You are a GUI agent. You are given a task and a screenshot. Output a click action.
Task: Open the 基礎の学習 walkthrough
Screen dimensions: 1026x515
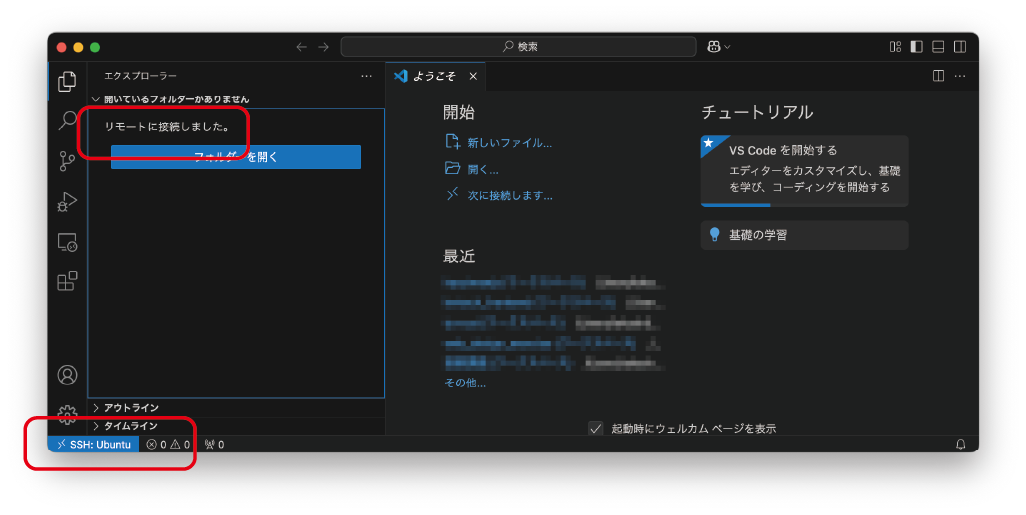tap(804, 235)
